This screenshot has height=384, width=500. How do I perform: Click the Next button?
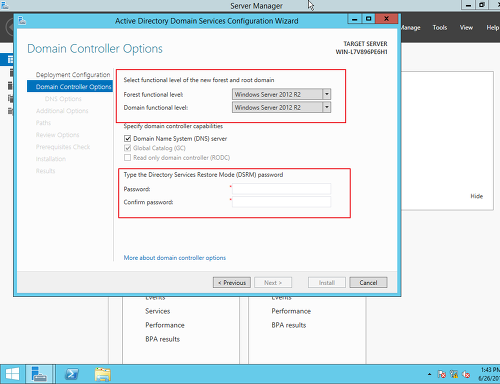point(273,282)
